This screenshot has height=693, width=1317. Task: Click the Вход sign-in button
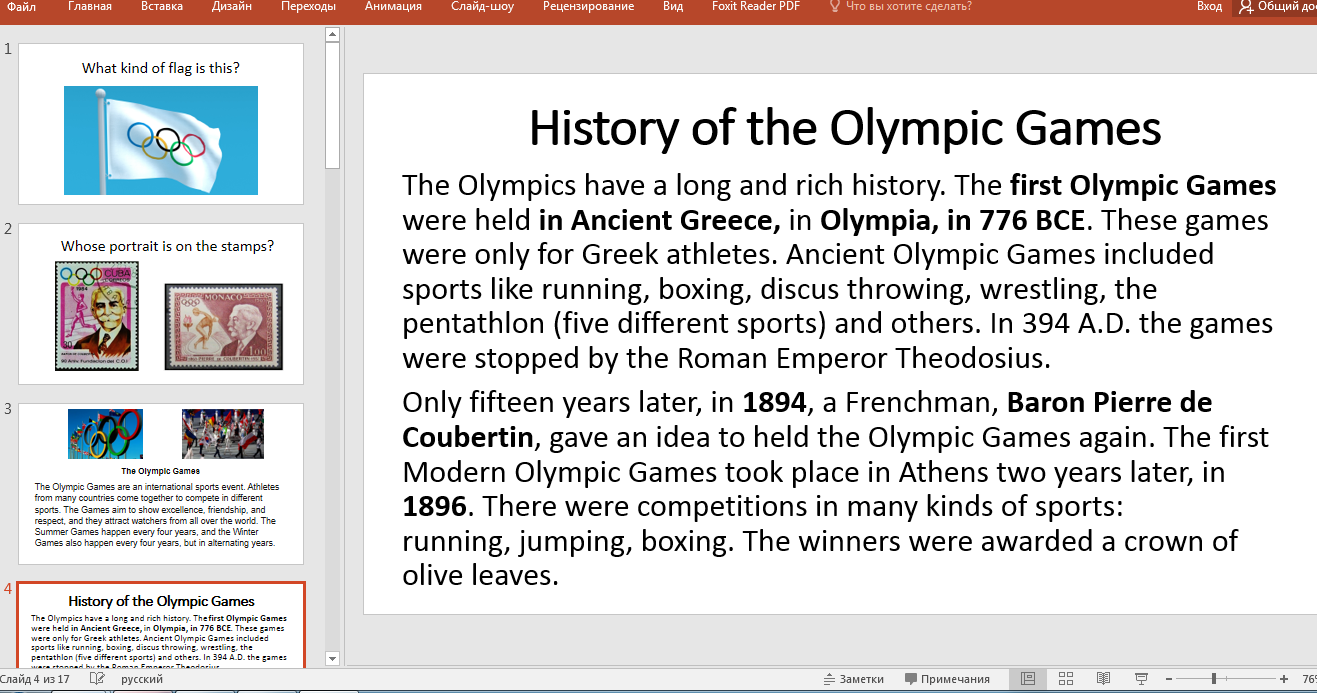pyautogui.click(x=1209, y=7)
